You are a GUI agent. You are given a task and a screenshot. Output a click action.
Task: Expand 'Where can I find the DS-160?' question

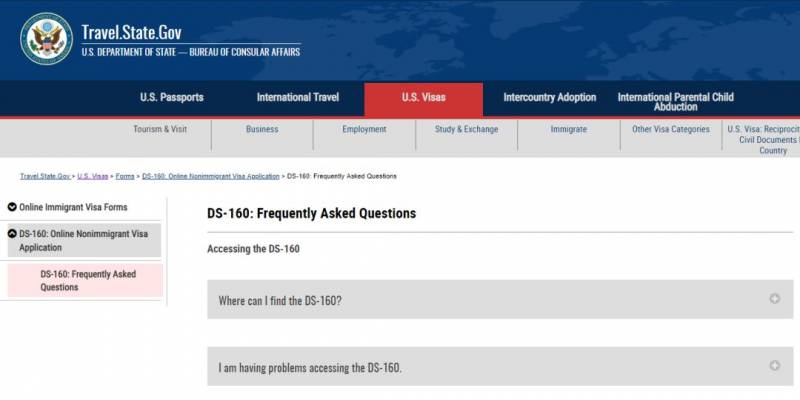(x=280, y=300)
